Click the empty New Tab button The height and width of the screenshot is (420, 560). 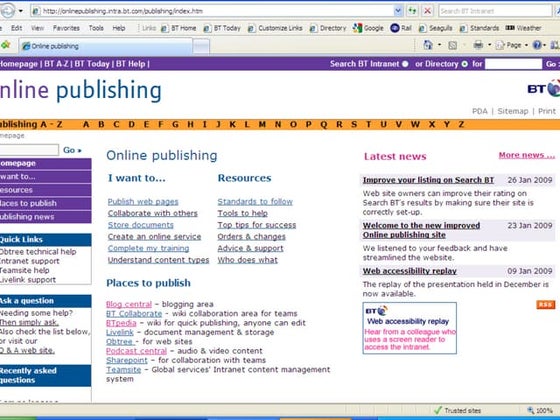pyautogui.click(x=201, y=46)
